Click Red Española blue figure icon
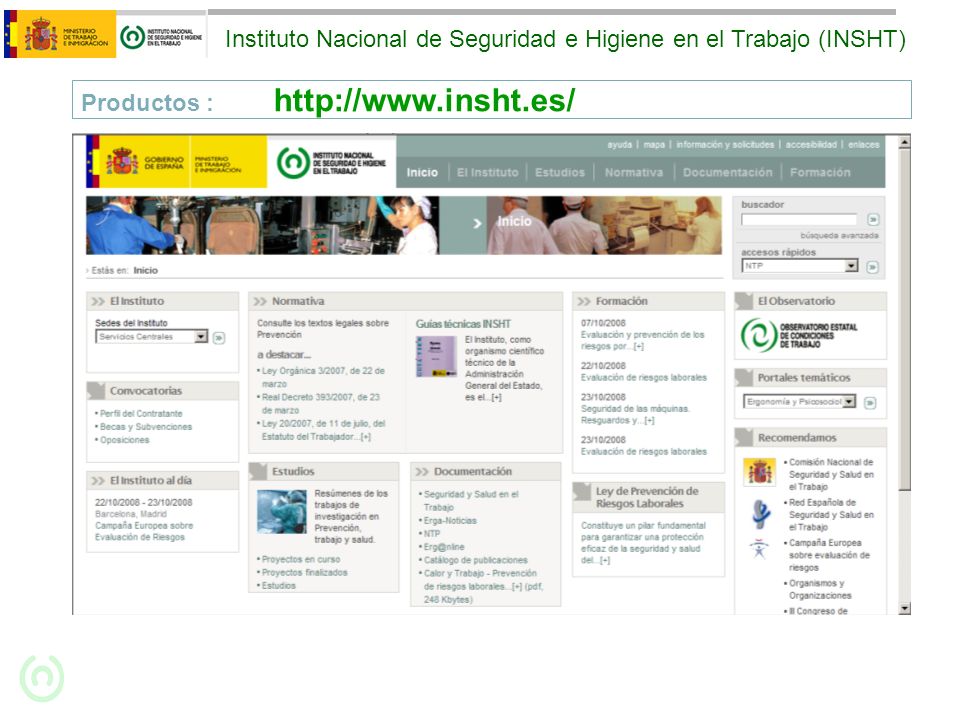This screenshot has height=720, width=960. point(760,514)
